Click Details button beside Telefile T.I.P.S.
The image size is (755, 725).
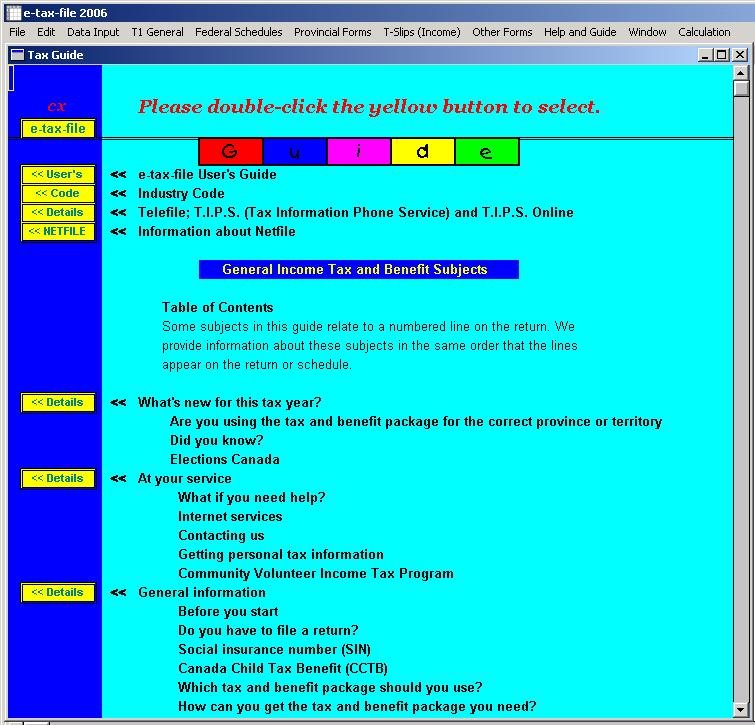pyautogui.click(x=58, y=213)
